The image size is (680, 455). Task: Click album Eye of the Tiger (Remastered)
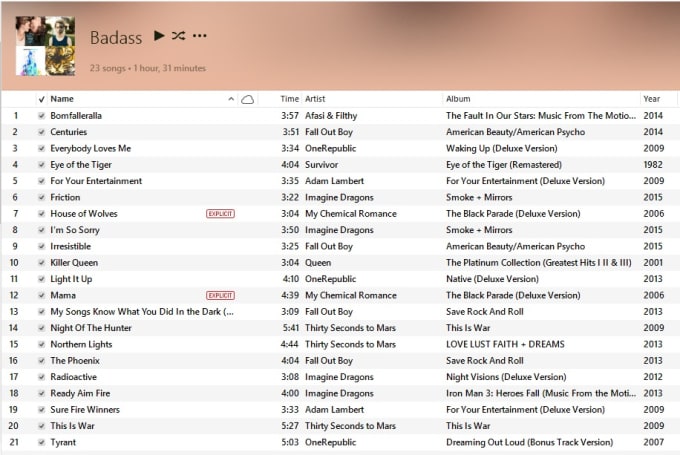(x=504, y=165)
